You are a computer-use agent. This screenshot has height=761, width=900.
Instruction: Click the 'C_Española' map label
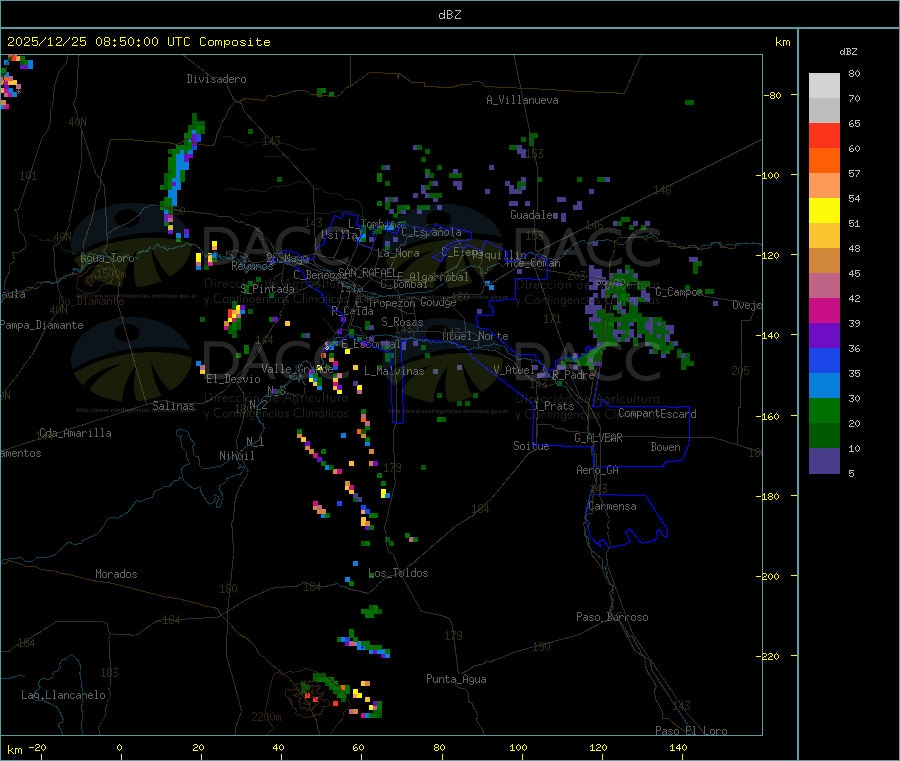(431, 232)
